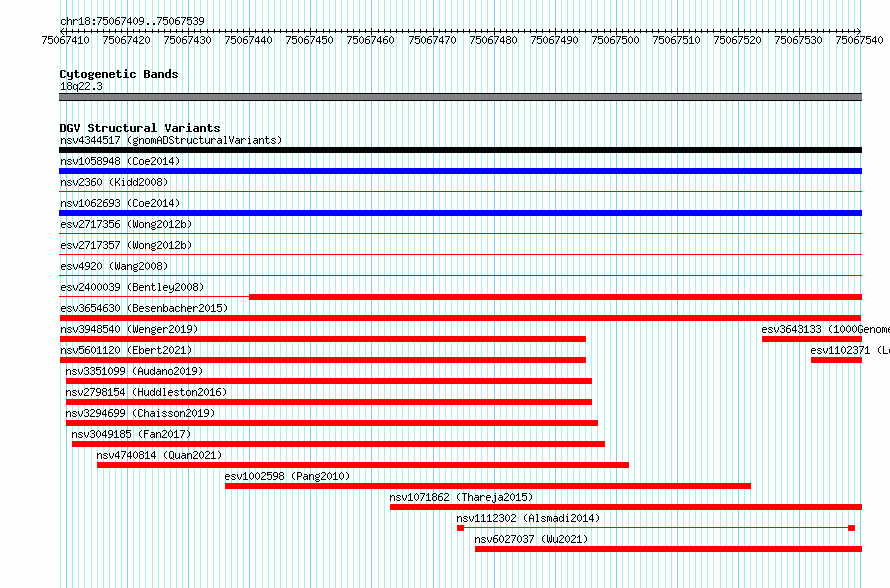Viewport: 890px width, 588px height.
Task: Open the esv1102371 variant label
Action: click(x=850, y=350)
